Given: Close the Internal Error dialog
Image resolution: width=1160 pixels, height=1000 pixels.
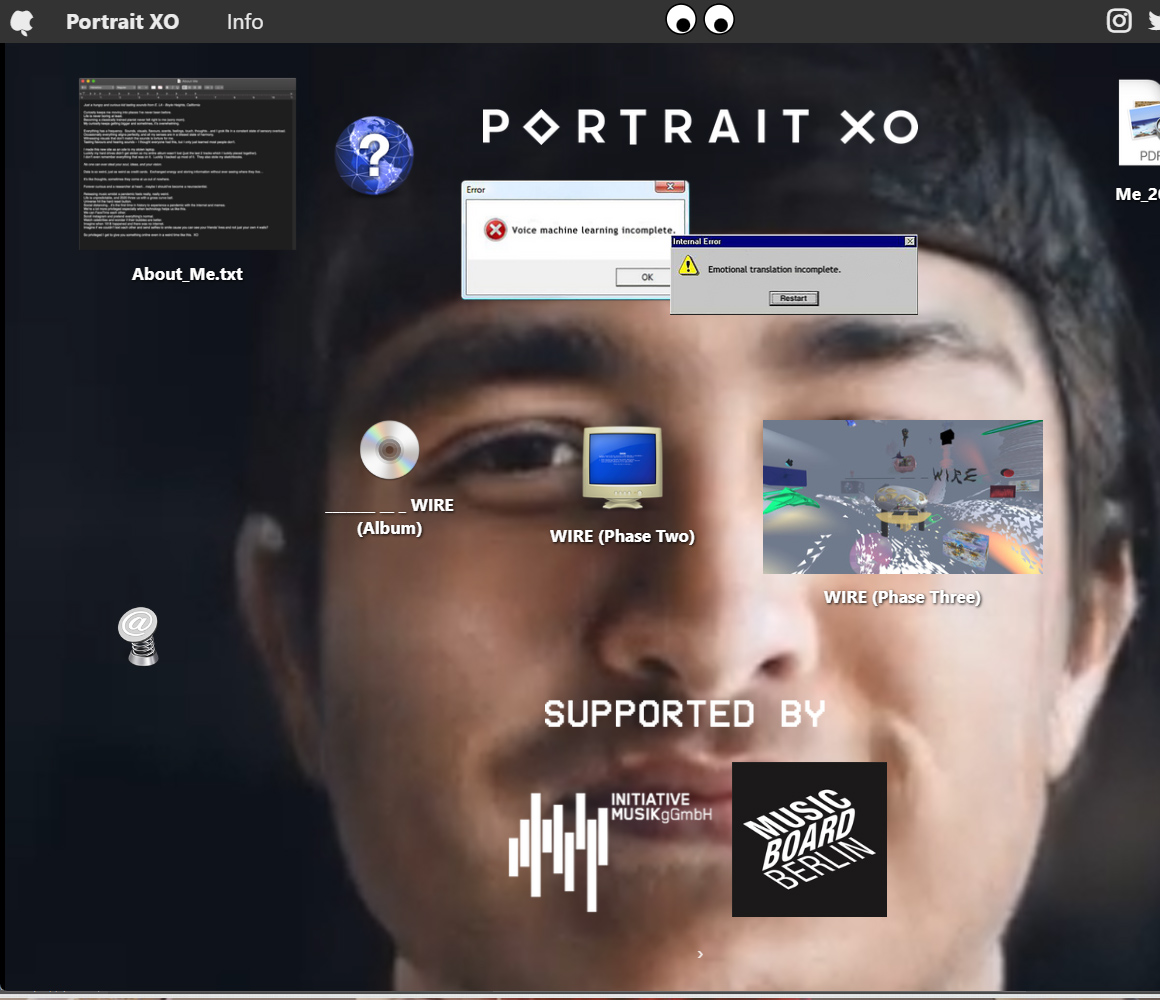Looking at the screenshot, I should (x=908, y=240).
